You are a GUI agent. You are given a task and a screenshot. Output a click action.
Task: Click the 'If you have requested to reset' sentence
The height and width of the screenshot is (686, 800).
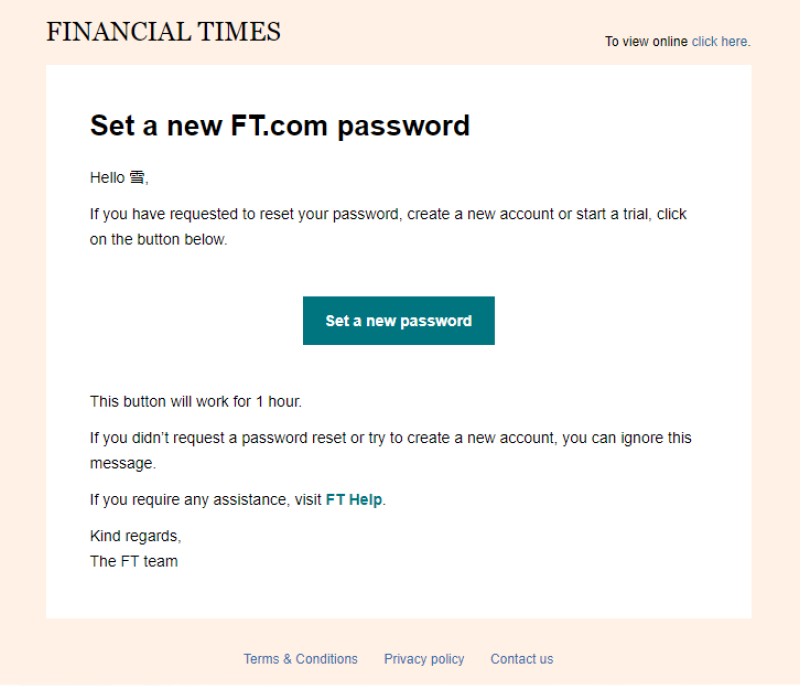[x=388, y=214]
